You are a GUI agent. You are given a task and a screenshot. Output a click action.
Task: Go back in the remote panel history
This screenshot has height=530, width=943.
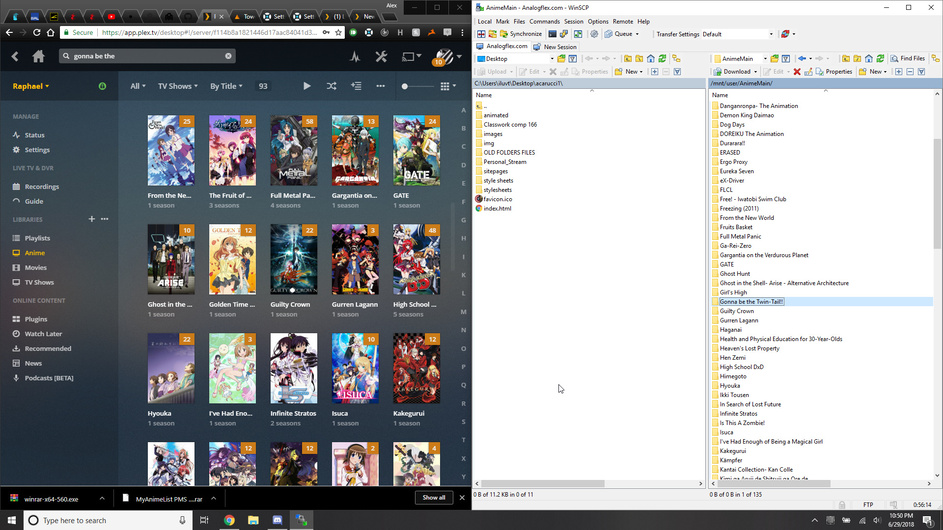(x=802, y=59)
